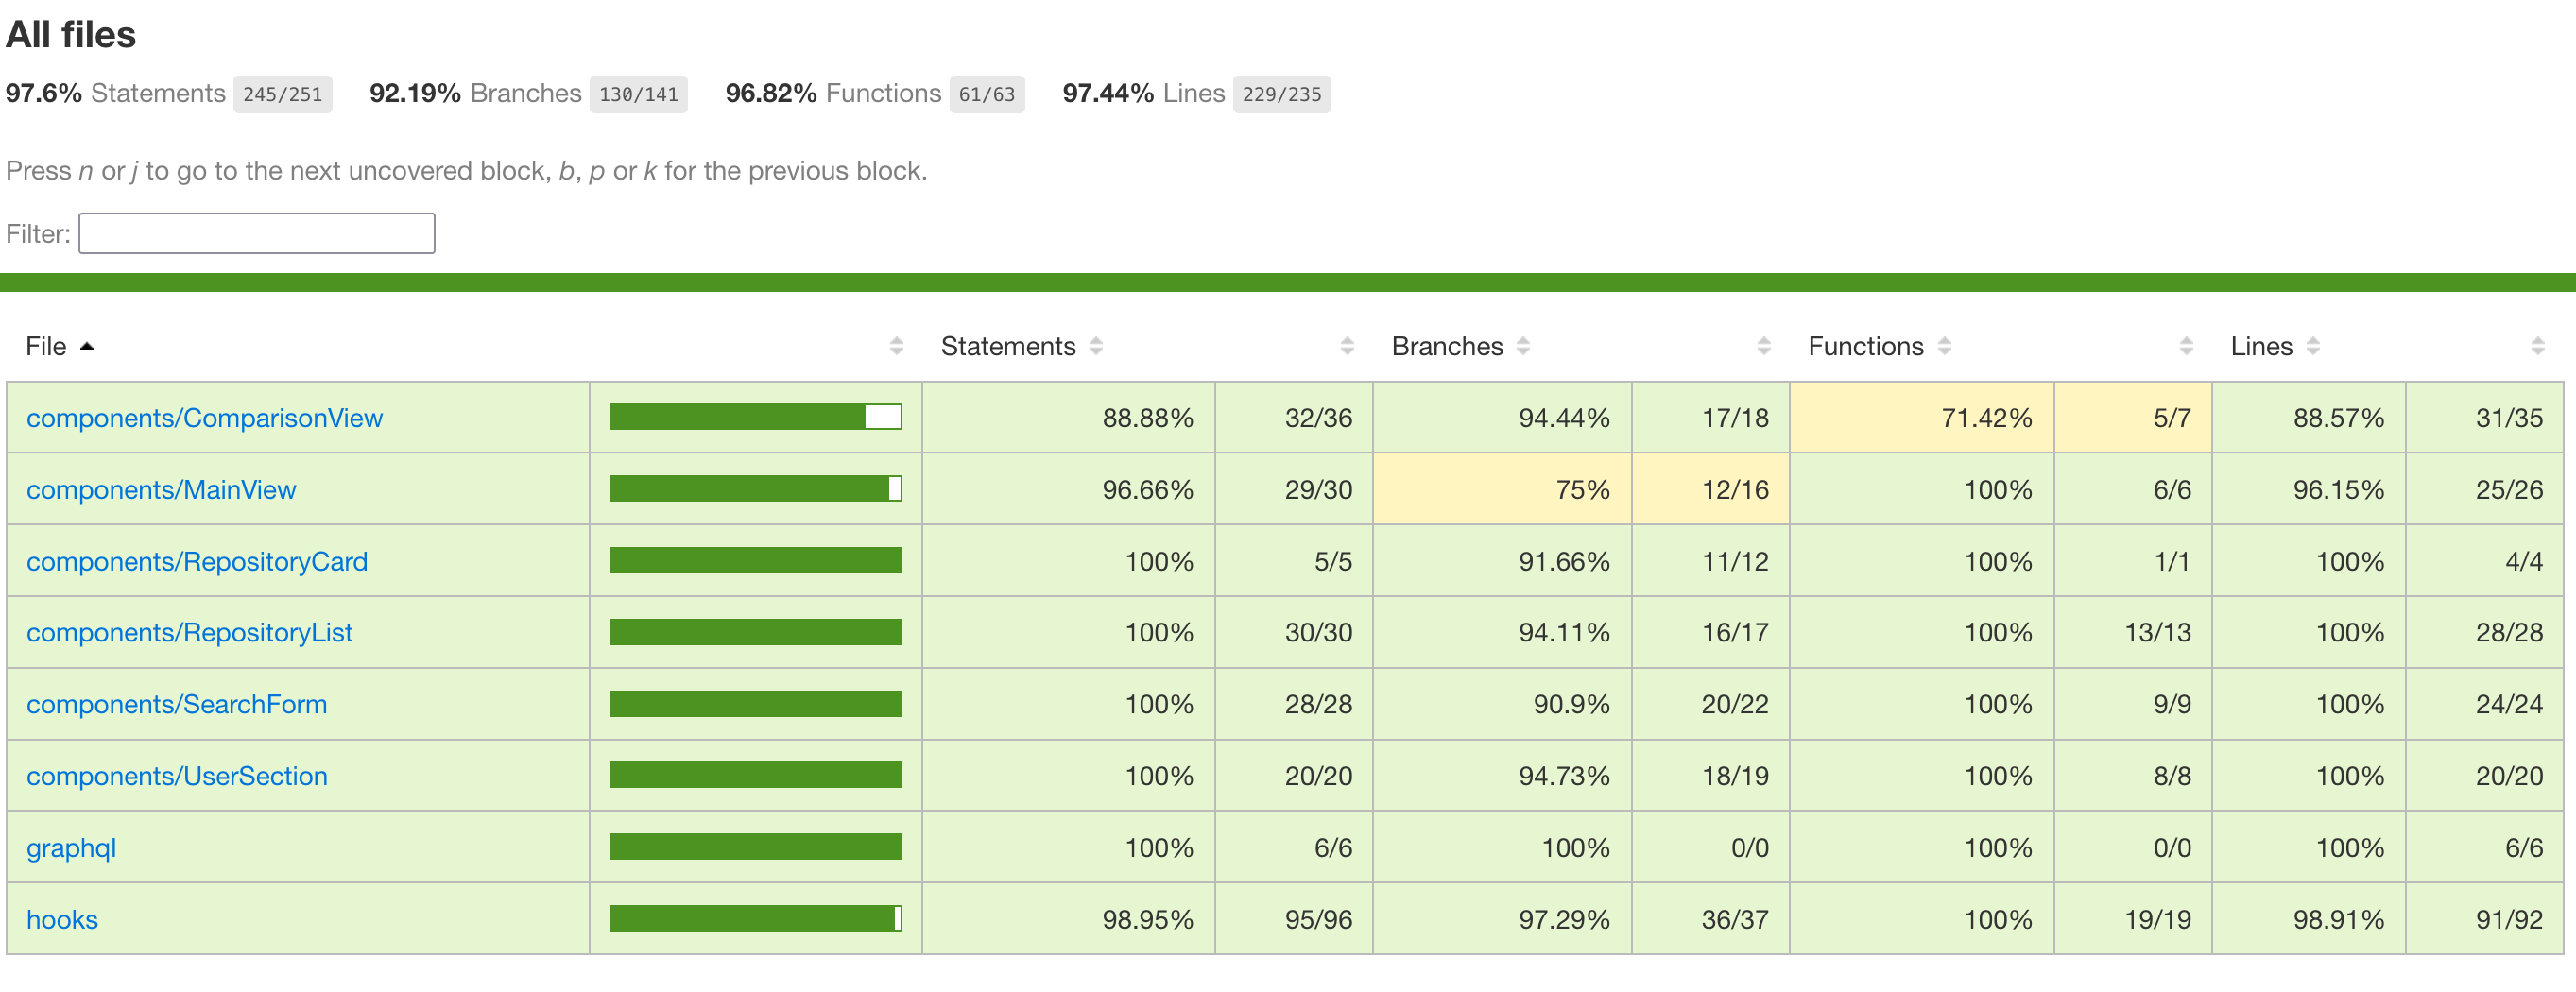The image size is (2576, 992).
Task: Open components/RepositoryList link
Action: pyautogui.click(x=189, y=633)
